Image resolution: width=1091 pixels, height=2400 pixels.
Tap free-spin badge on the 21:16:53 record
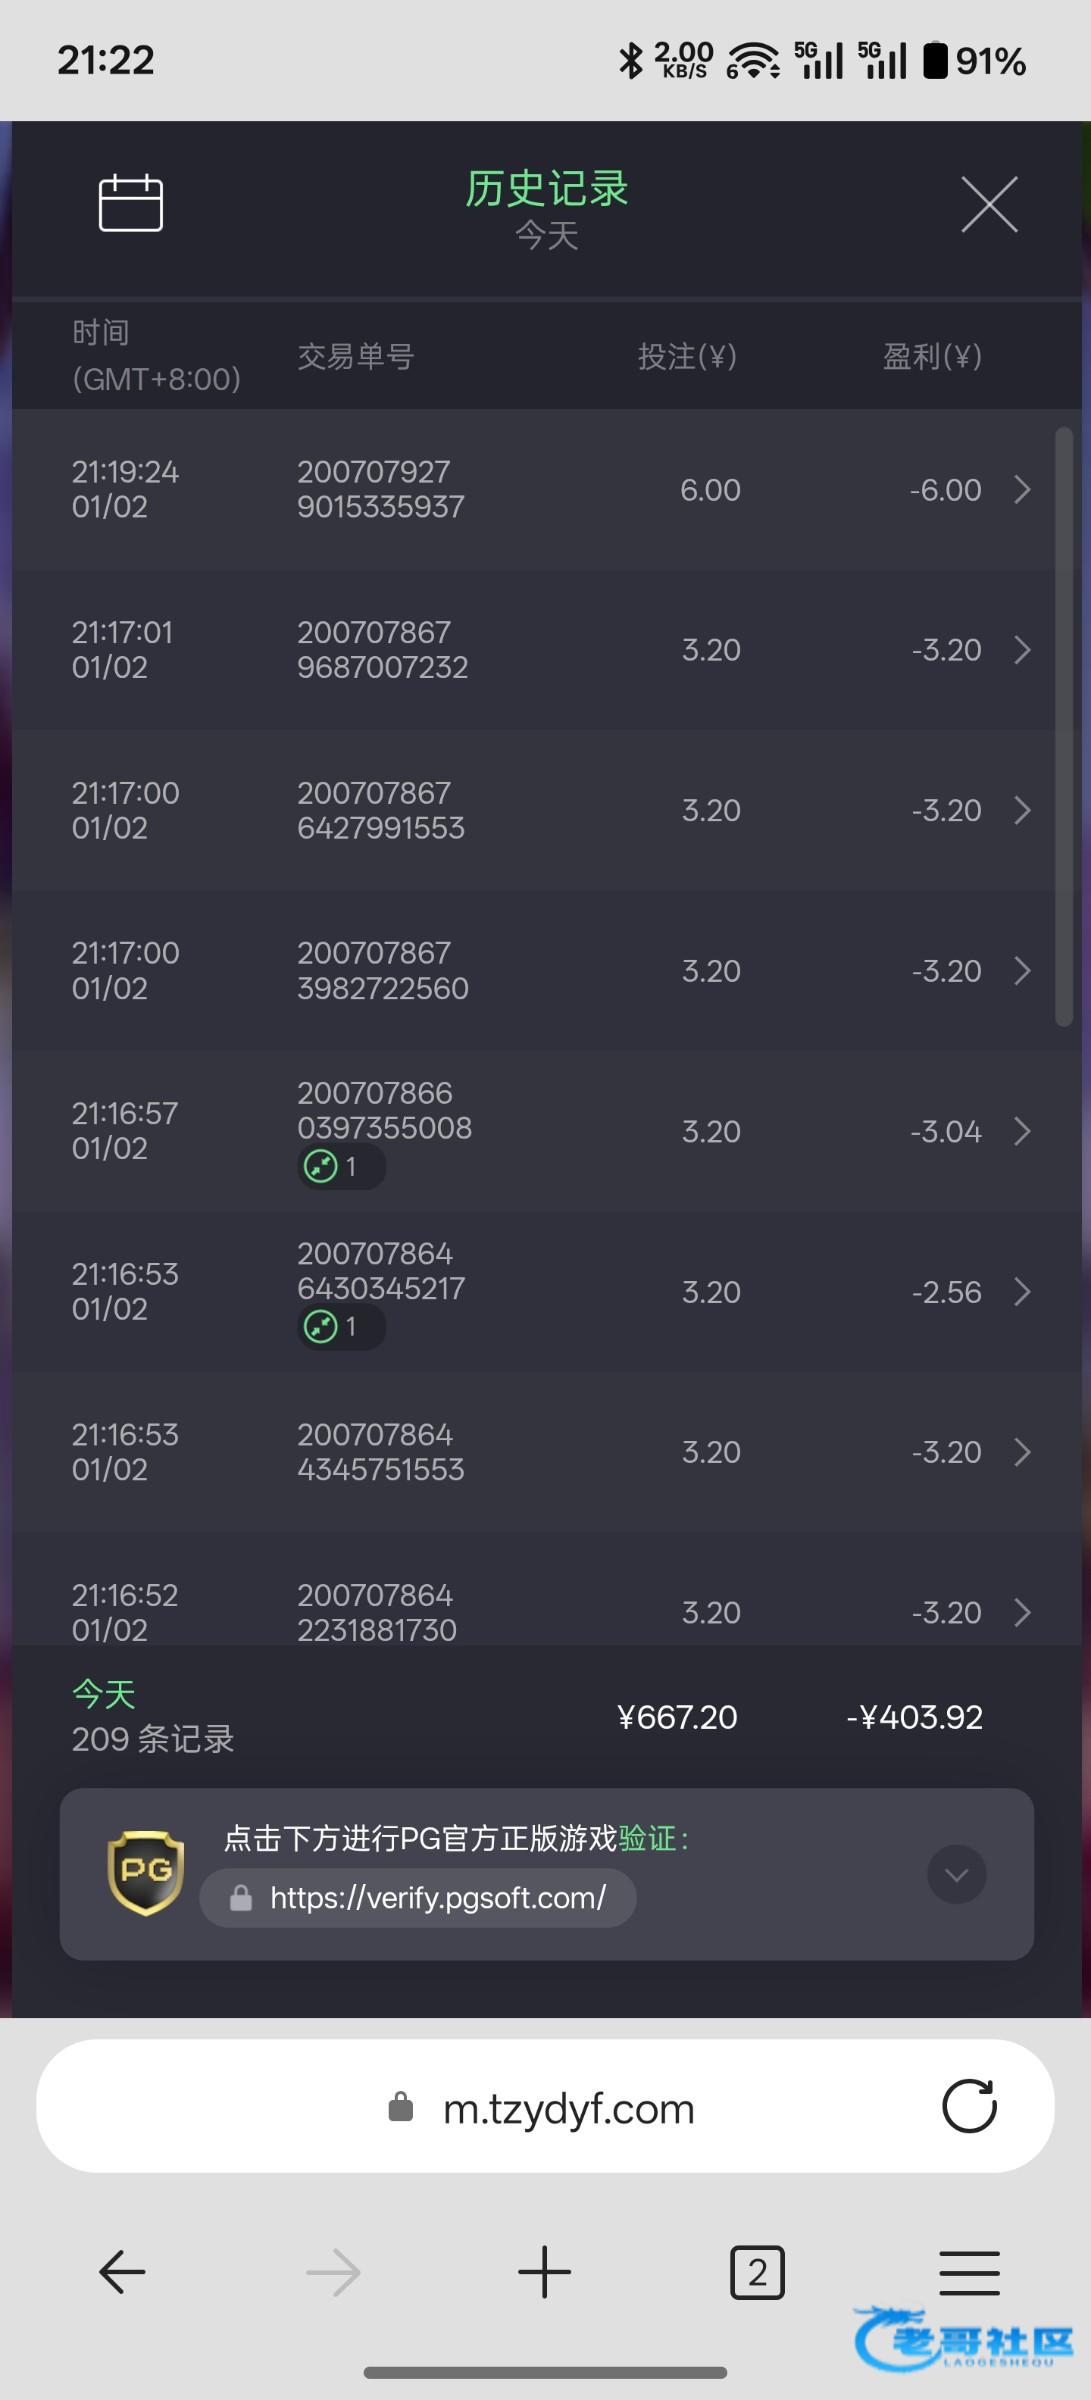(340, 1327)
